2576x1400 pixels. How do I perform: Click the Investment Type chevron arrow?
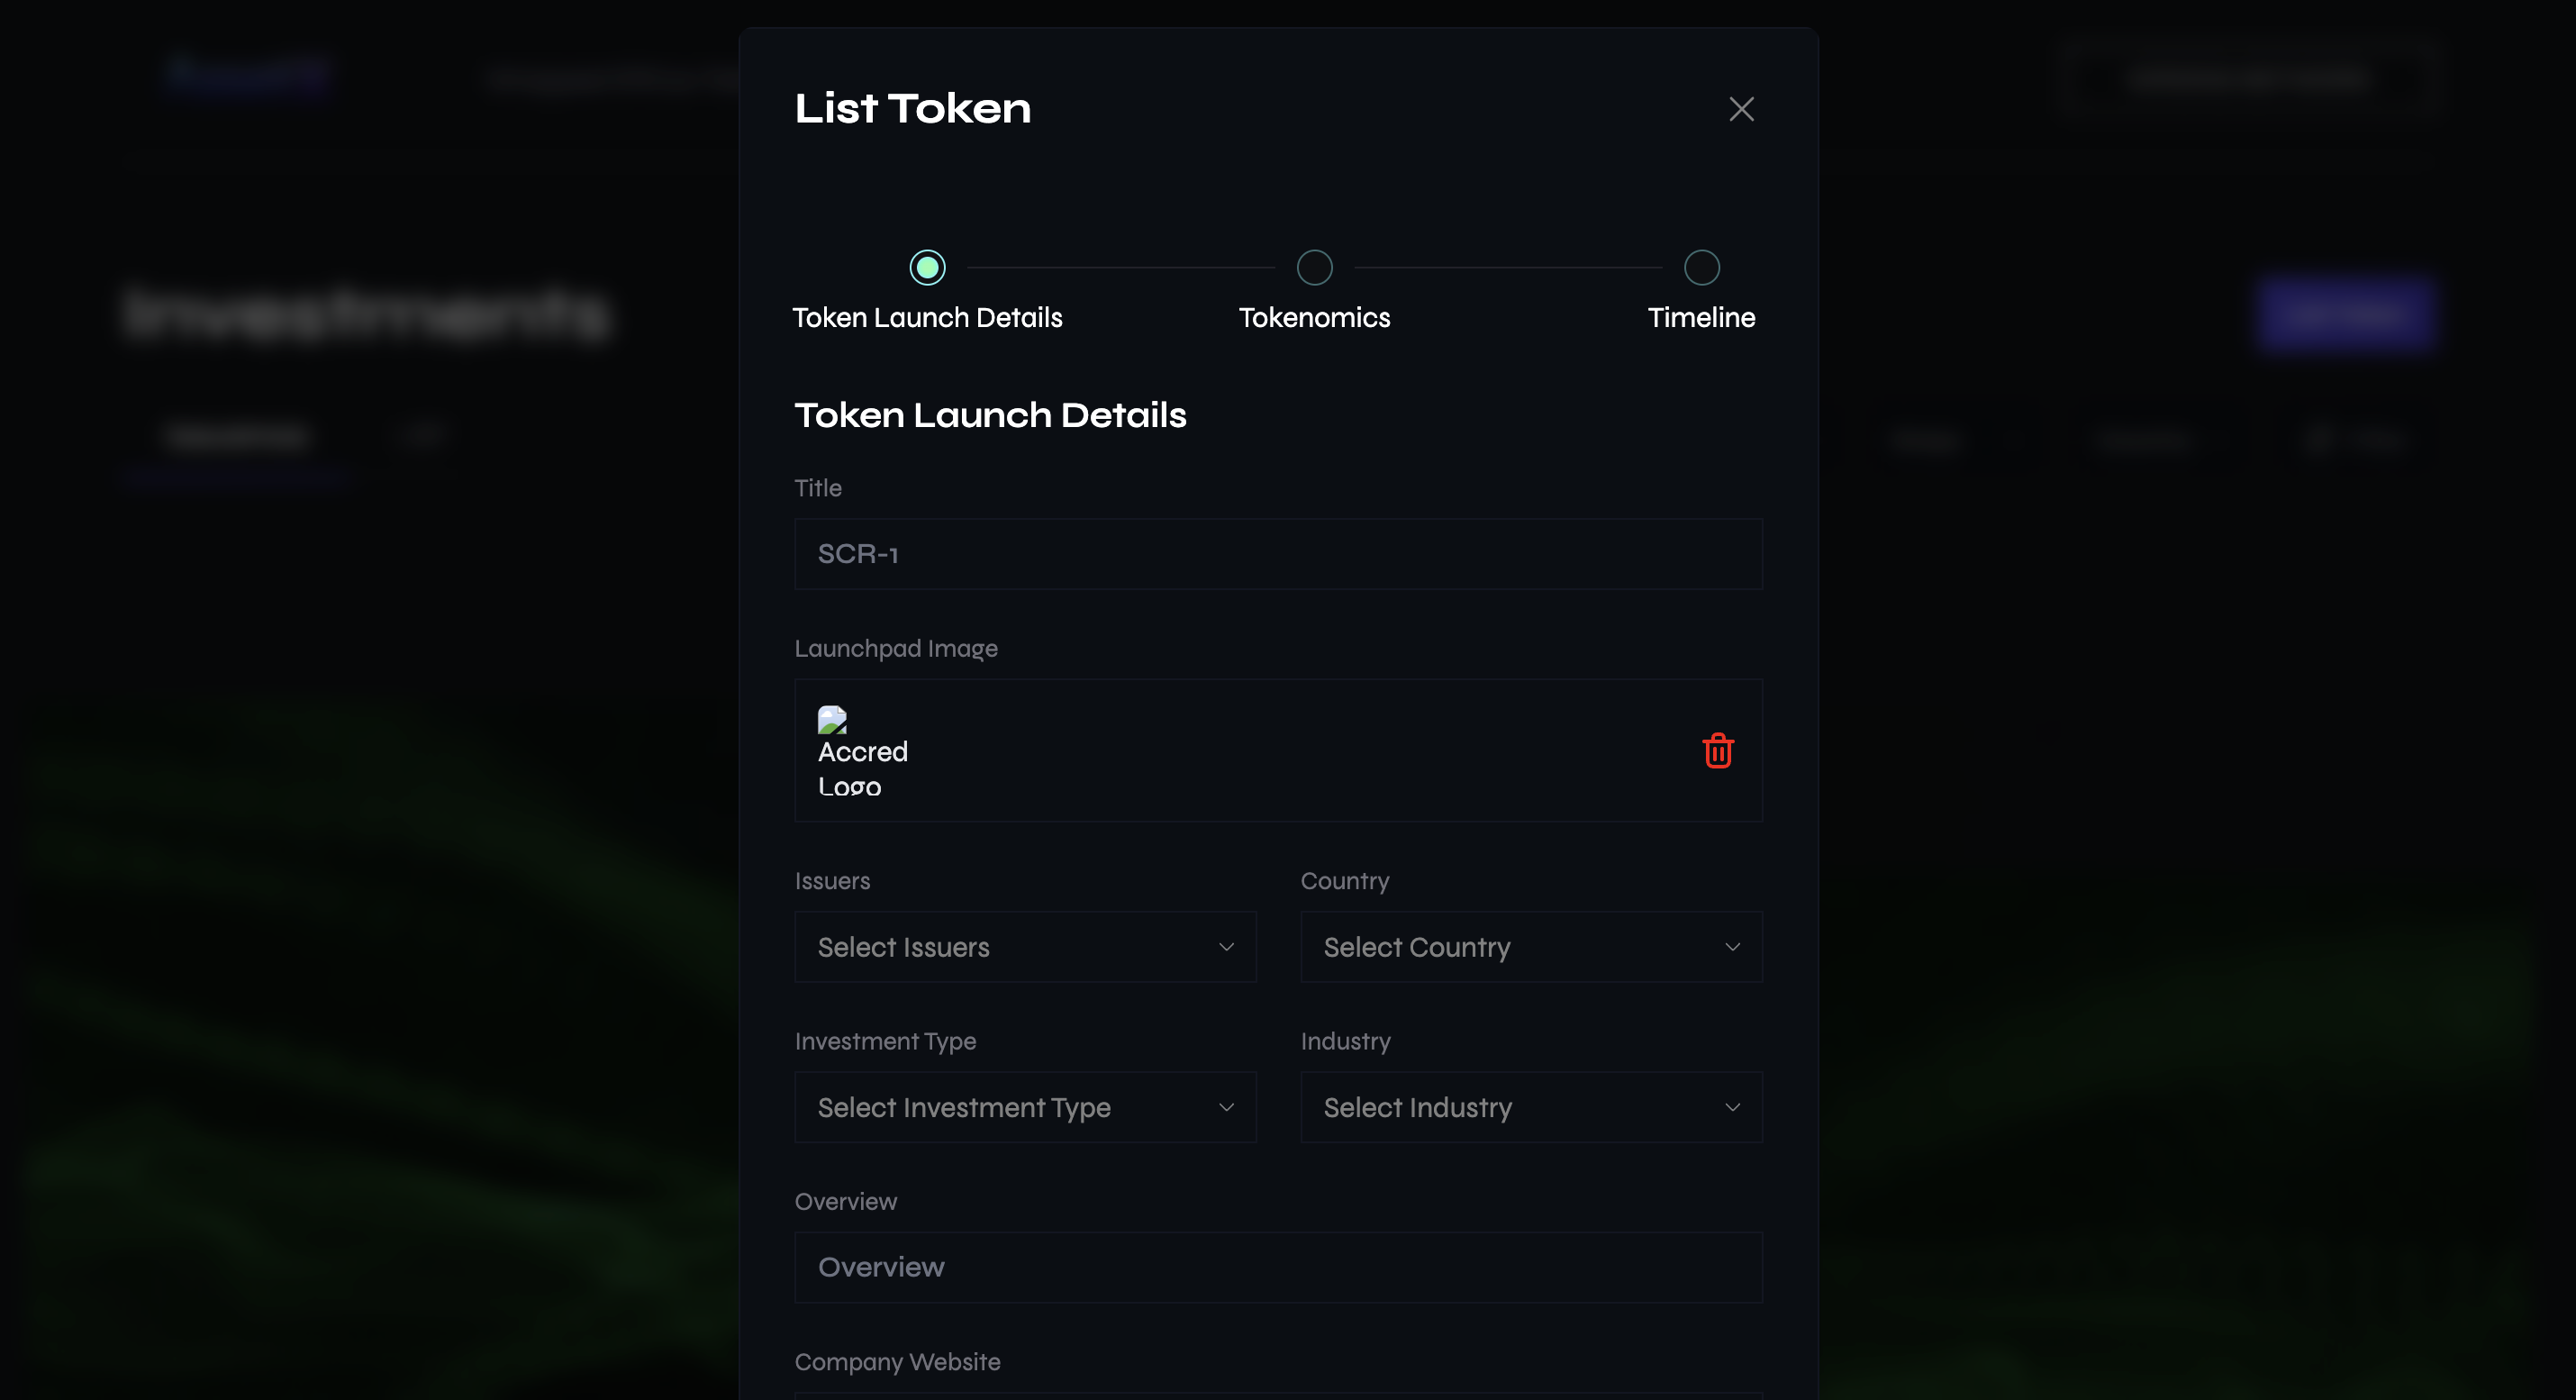coord(1226,1107)
